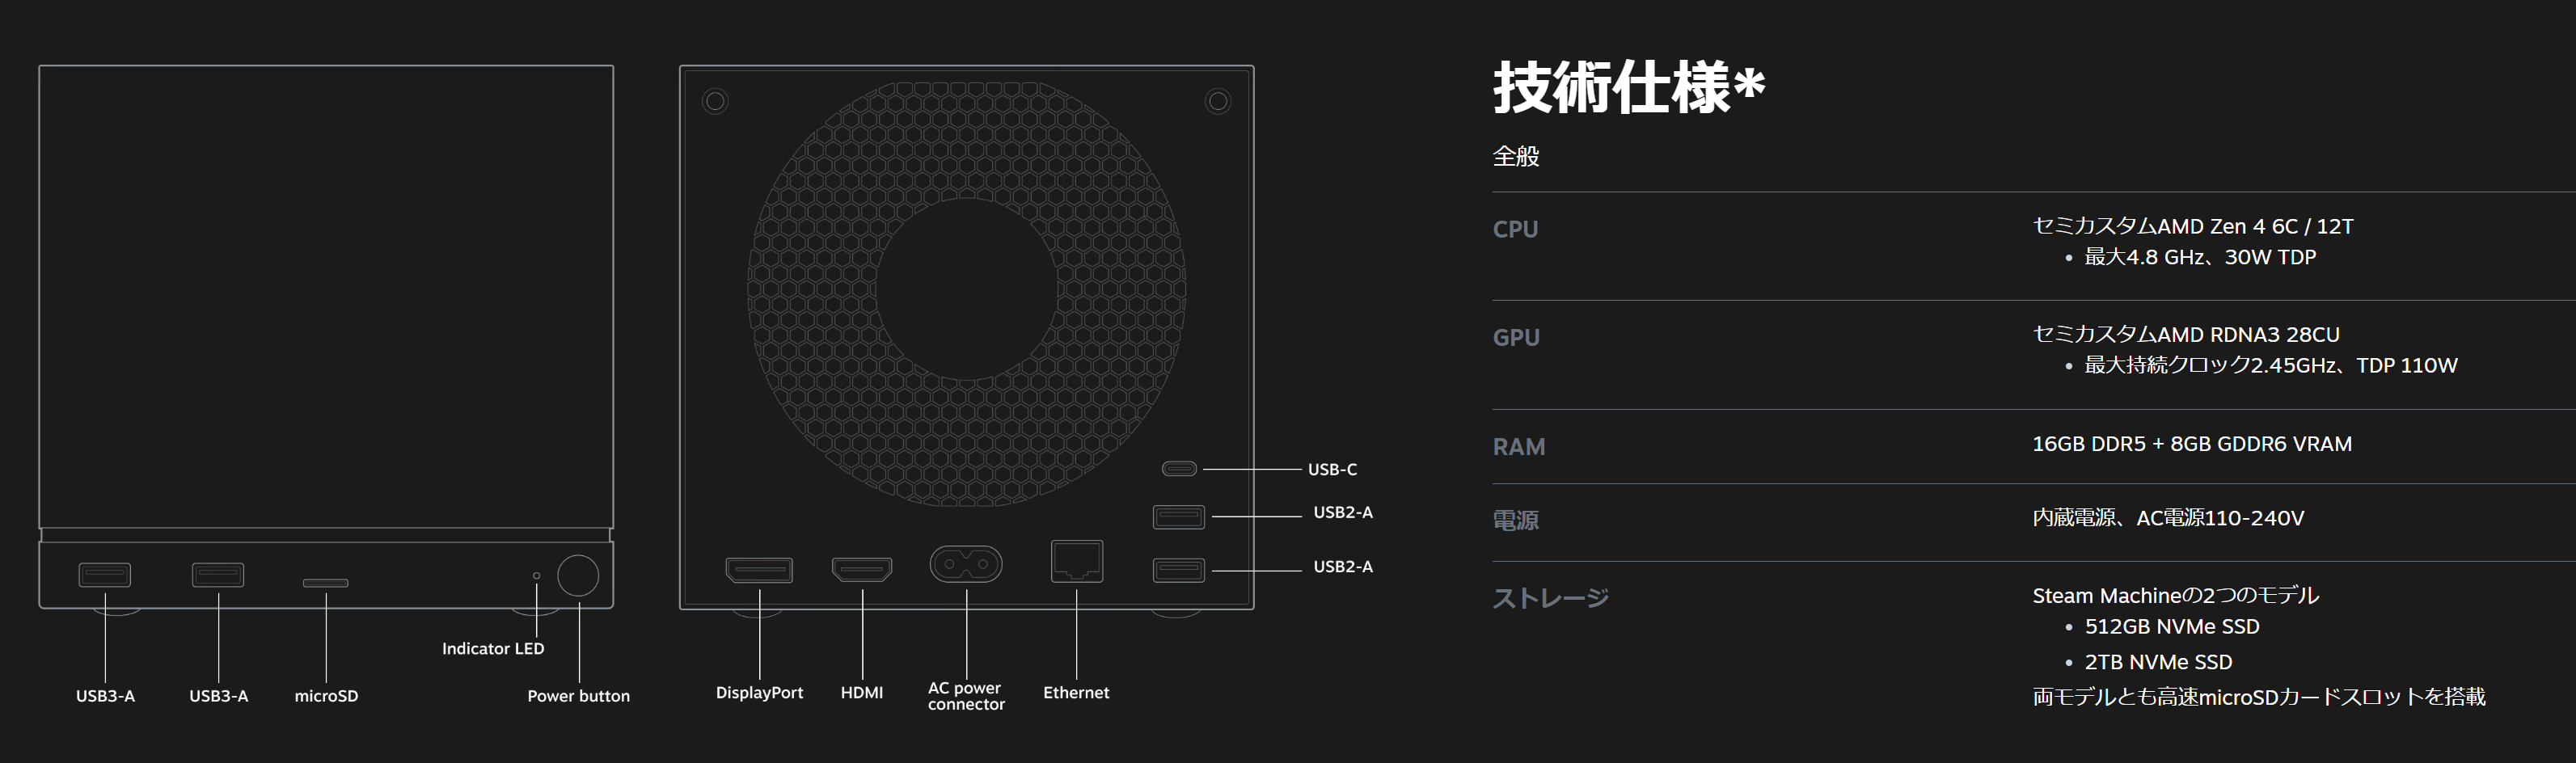Select the Ethernet port on the rear panel
Viewport: 2576px width, 763px height.
pyautogui.click(x=1077, y=561)
